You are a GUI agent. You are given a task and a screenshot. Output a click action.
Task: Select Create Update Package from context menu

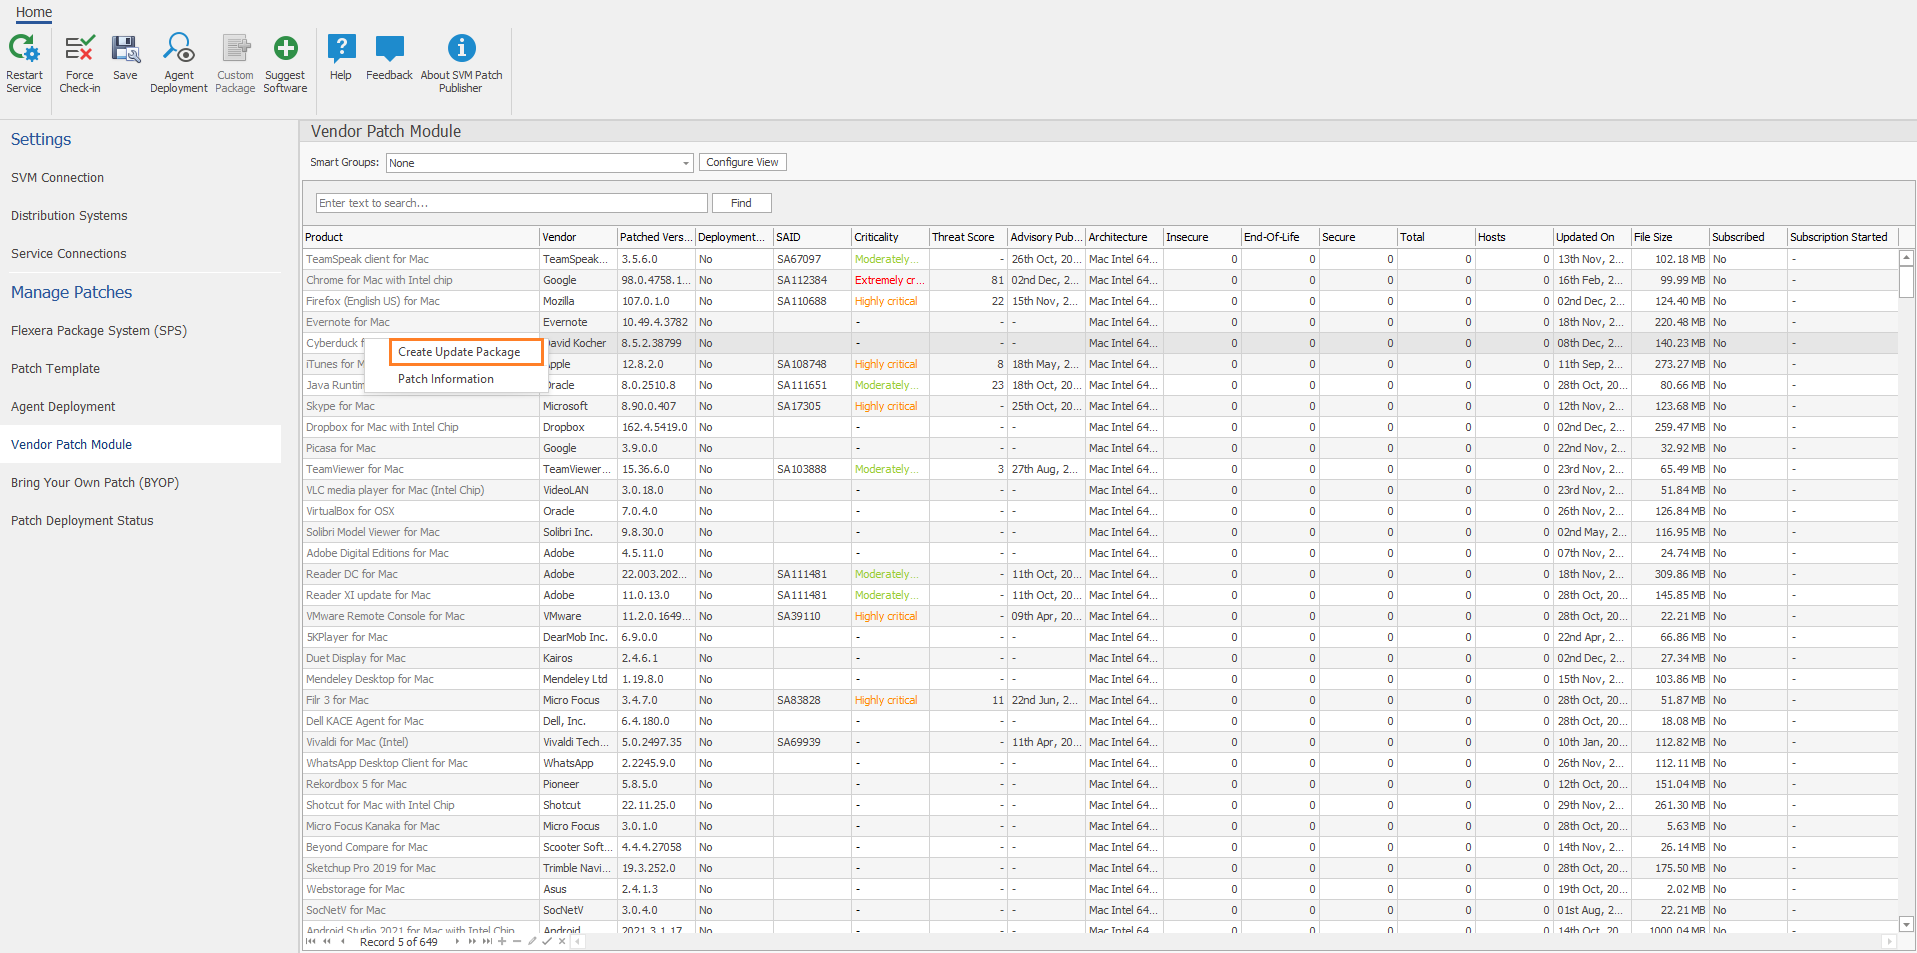(x=459, y=352)
